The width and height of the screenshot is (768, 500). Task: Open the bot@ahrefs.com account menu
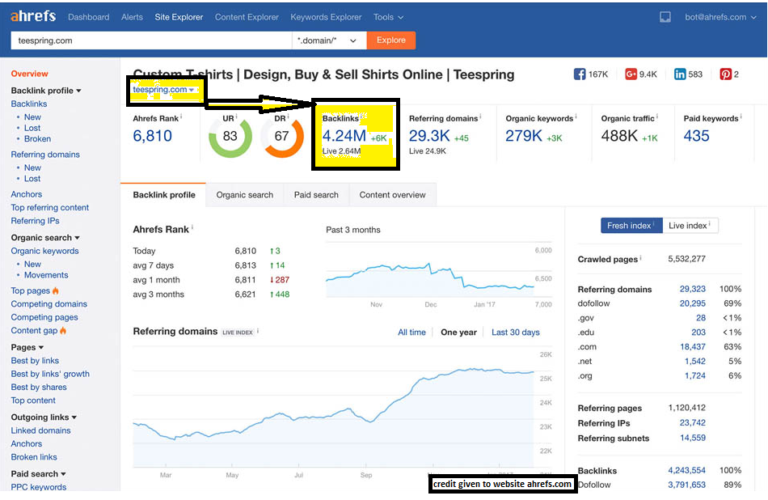[x=720, y=17]
